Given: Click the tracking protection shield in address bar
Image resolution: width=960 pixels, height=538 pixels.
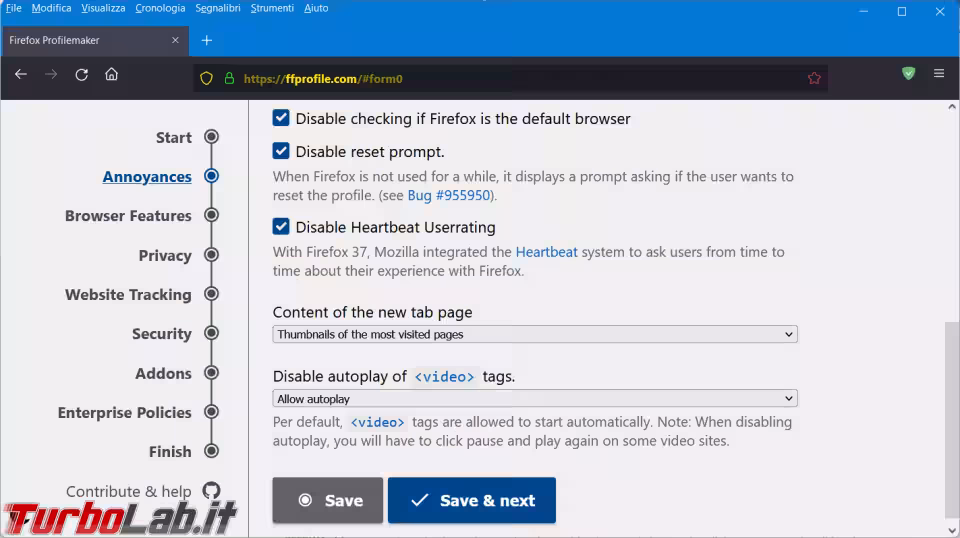Looking at the screenshot, I should tap(206, 78).
